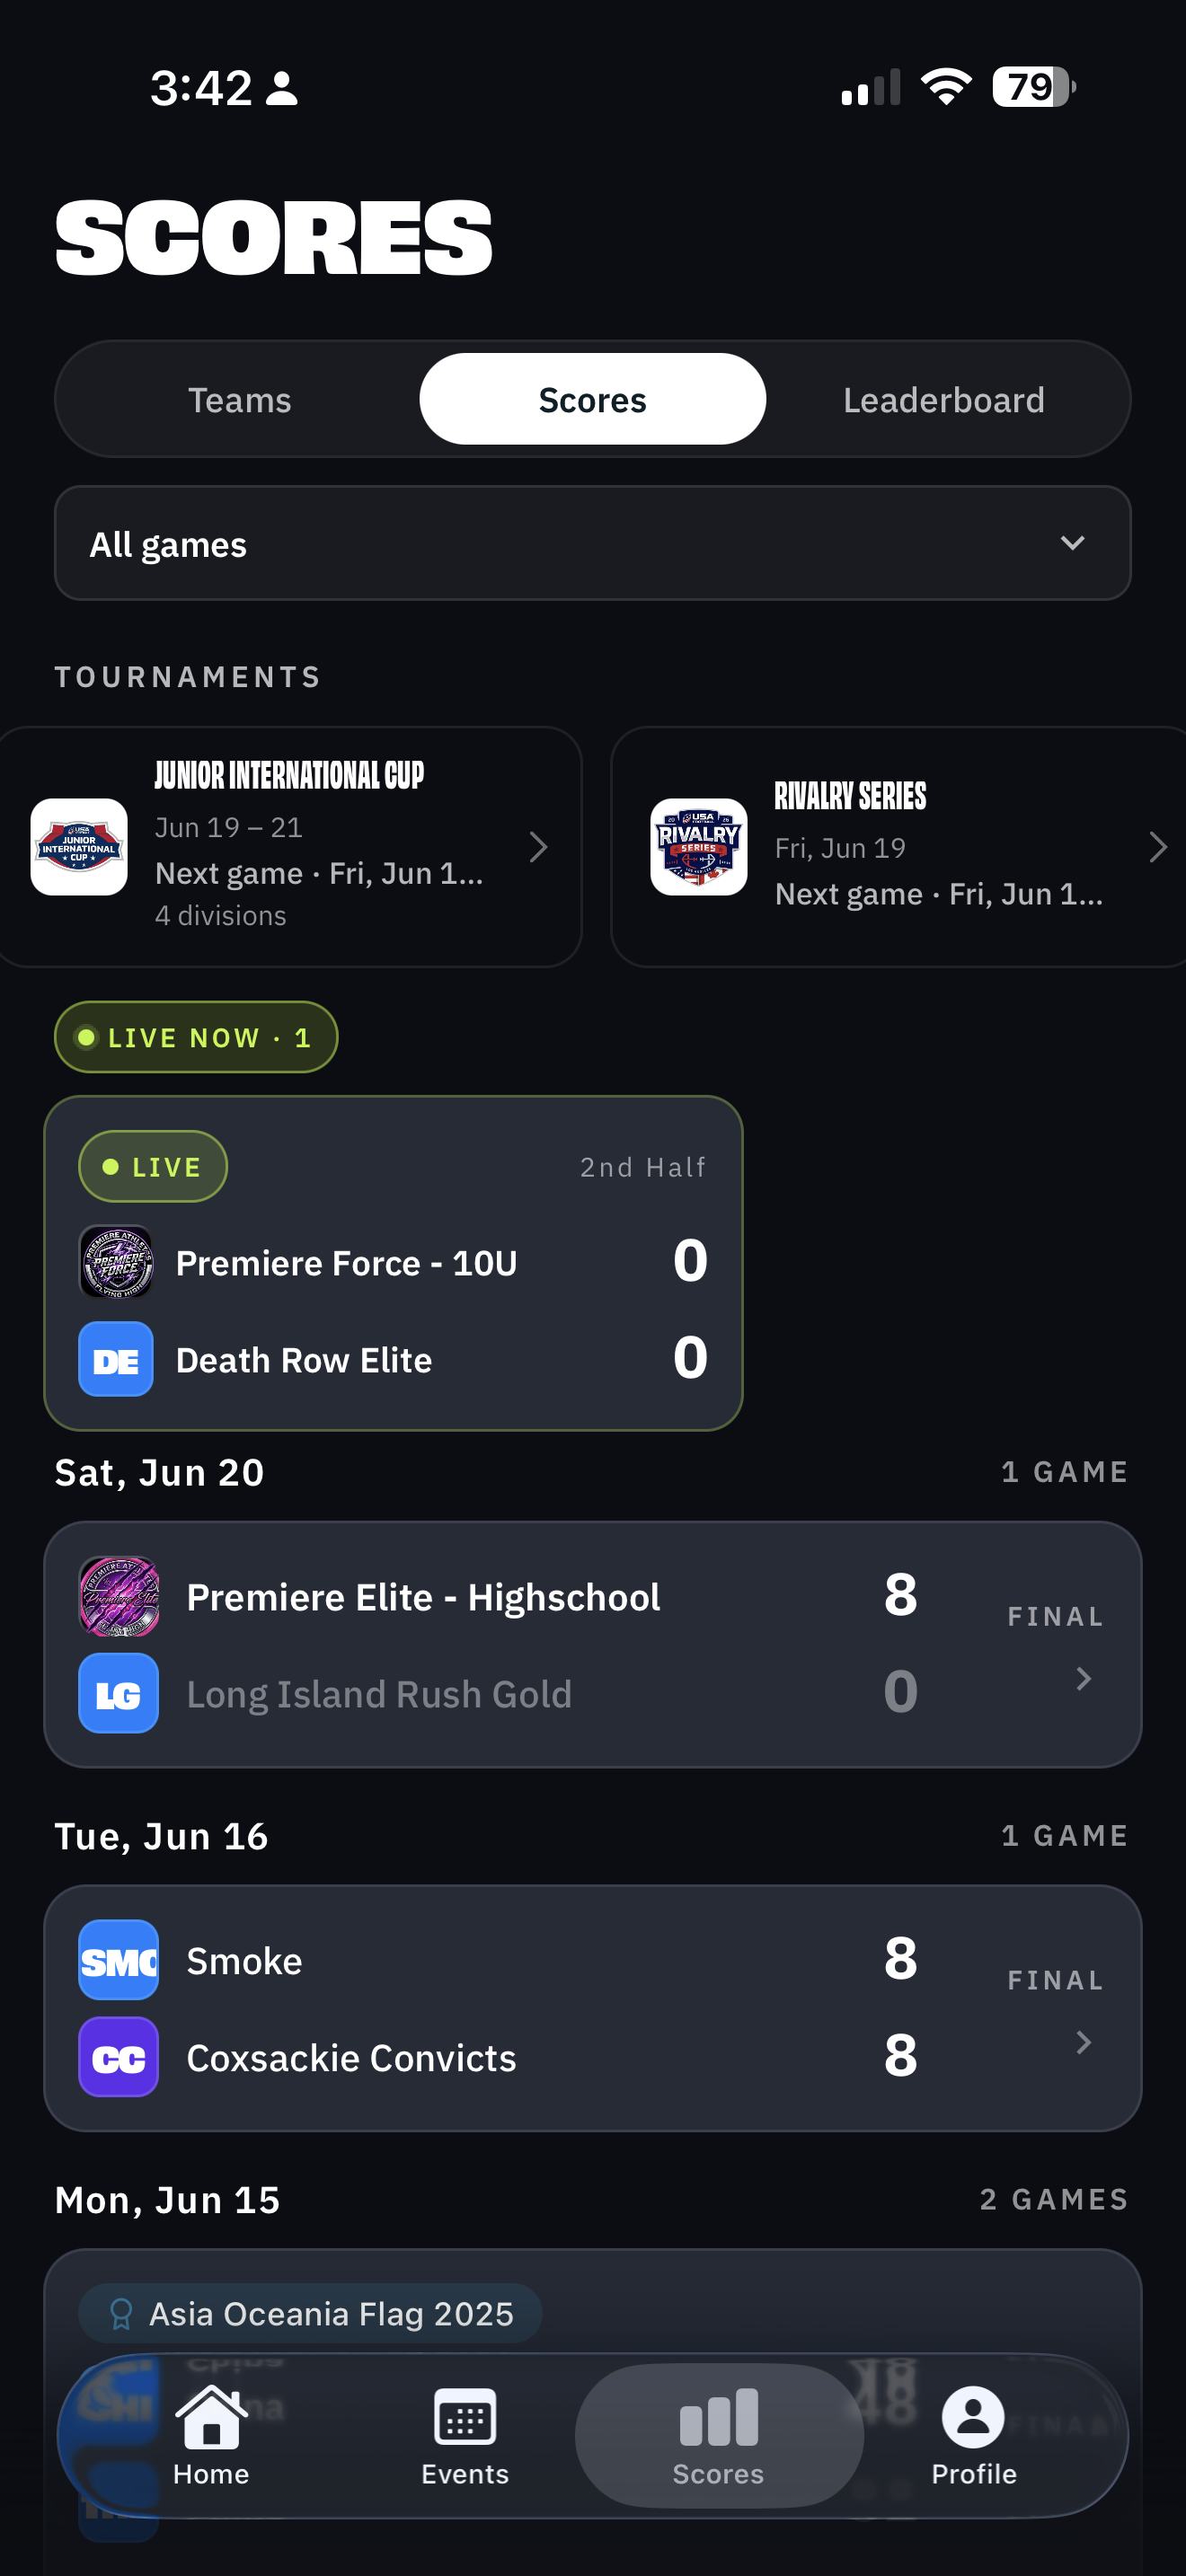Image resolution: width=1186 pixels, height=2576 pixels.
Task: Open Junior International Cup chevron arrow
Action: pyautogui.click(x=538, y=847)
